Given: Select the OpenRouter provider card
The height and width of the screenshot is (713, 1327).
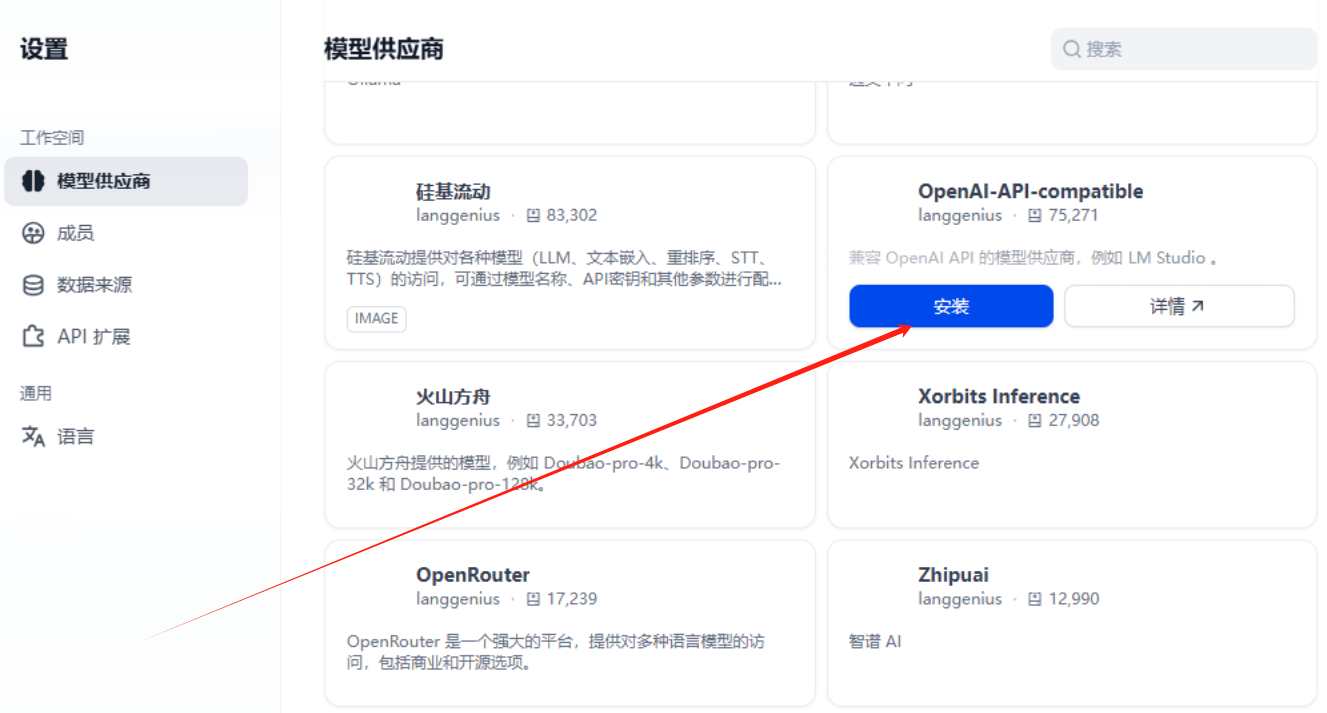Looking at the screenshot, I should 570,623.
